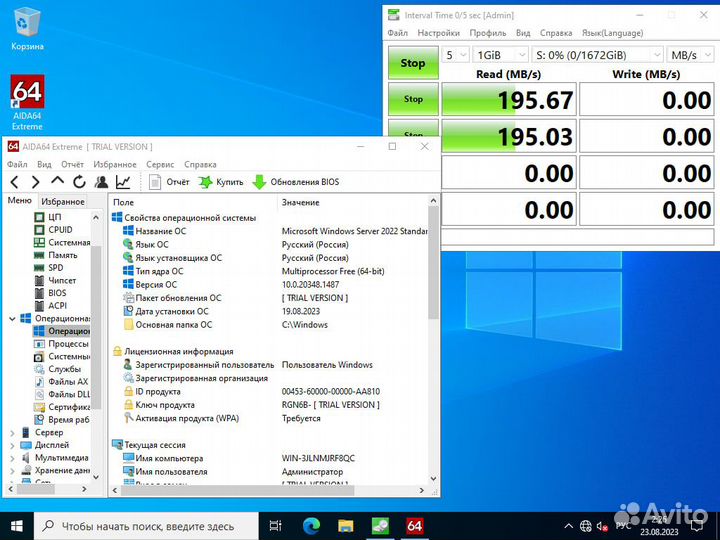Click the Windows search box in taskbar
This screenshot has width=720, height=540.
(x=146, y=526)
